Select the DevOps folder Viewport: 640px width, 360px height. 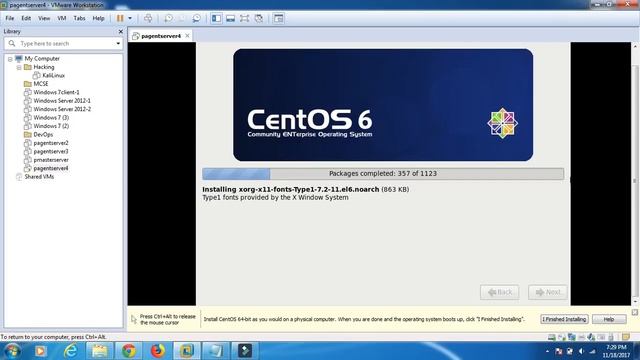[x=43, y=134]
